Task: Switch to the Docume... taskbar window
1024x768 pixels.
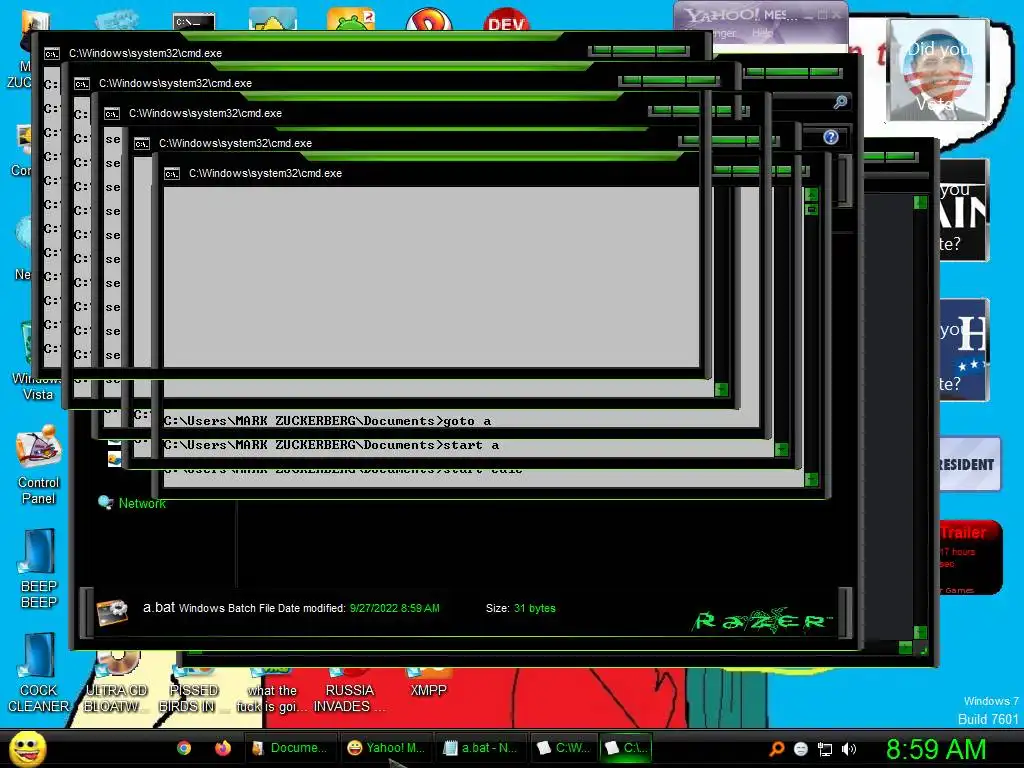Action: pos(290,748)
